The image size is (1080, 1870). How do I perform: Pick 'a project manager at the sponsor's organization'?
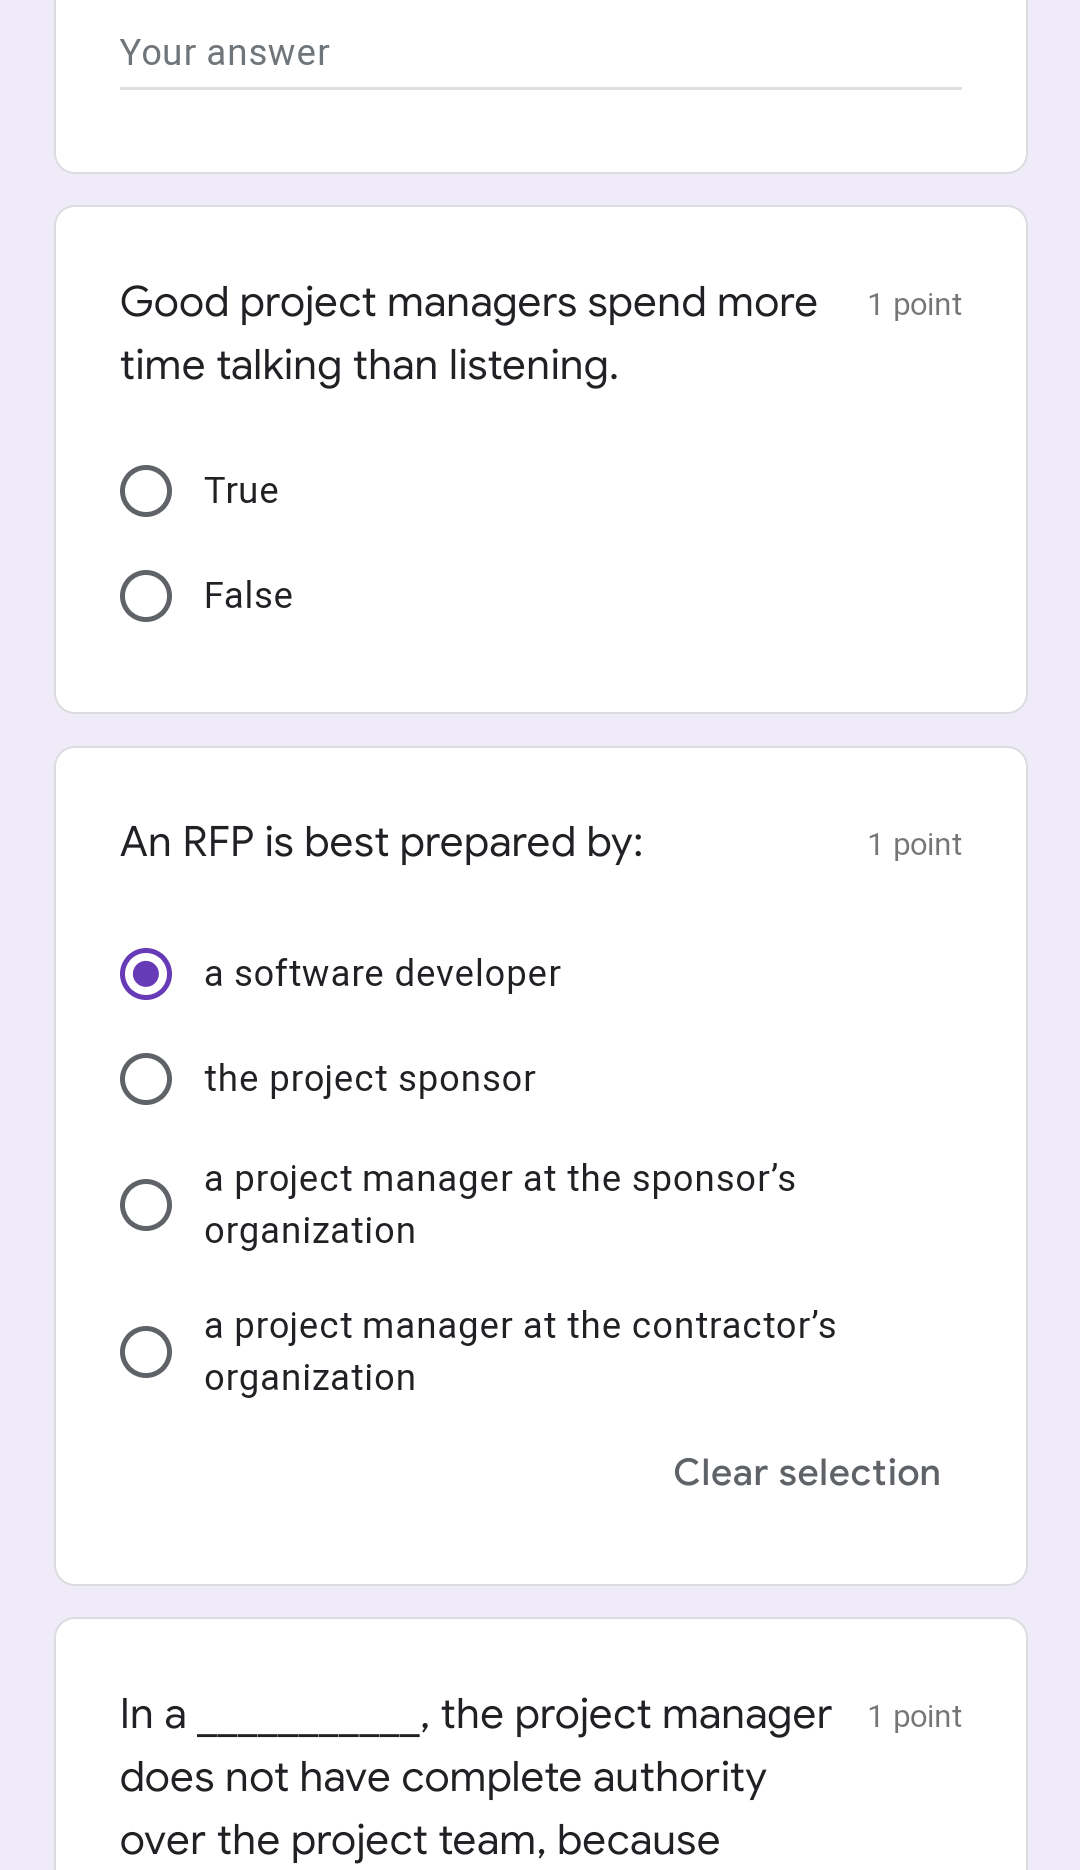click(146, 1203)
